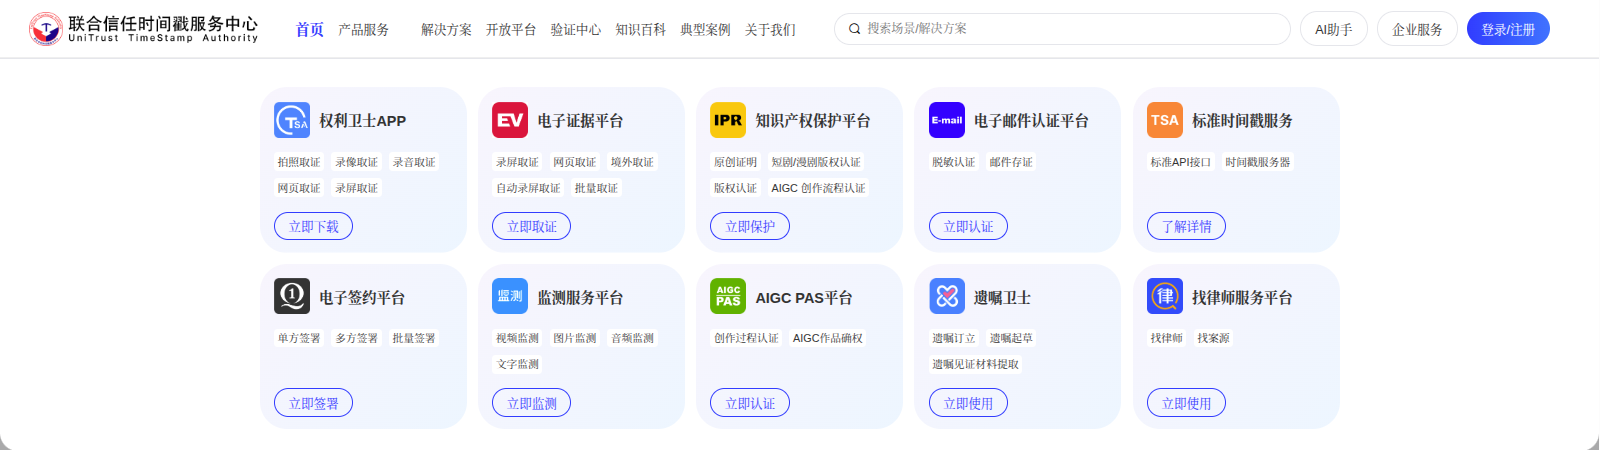
Task: Click 立即下载 under 权利卫士APP
Action: (x=314, y=227)
